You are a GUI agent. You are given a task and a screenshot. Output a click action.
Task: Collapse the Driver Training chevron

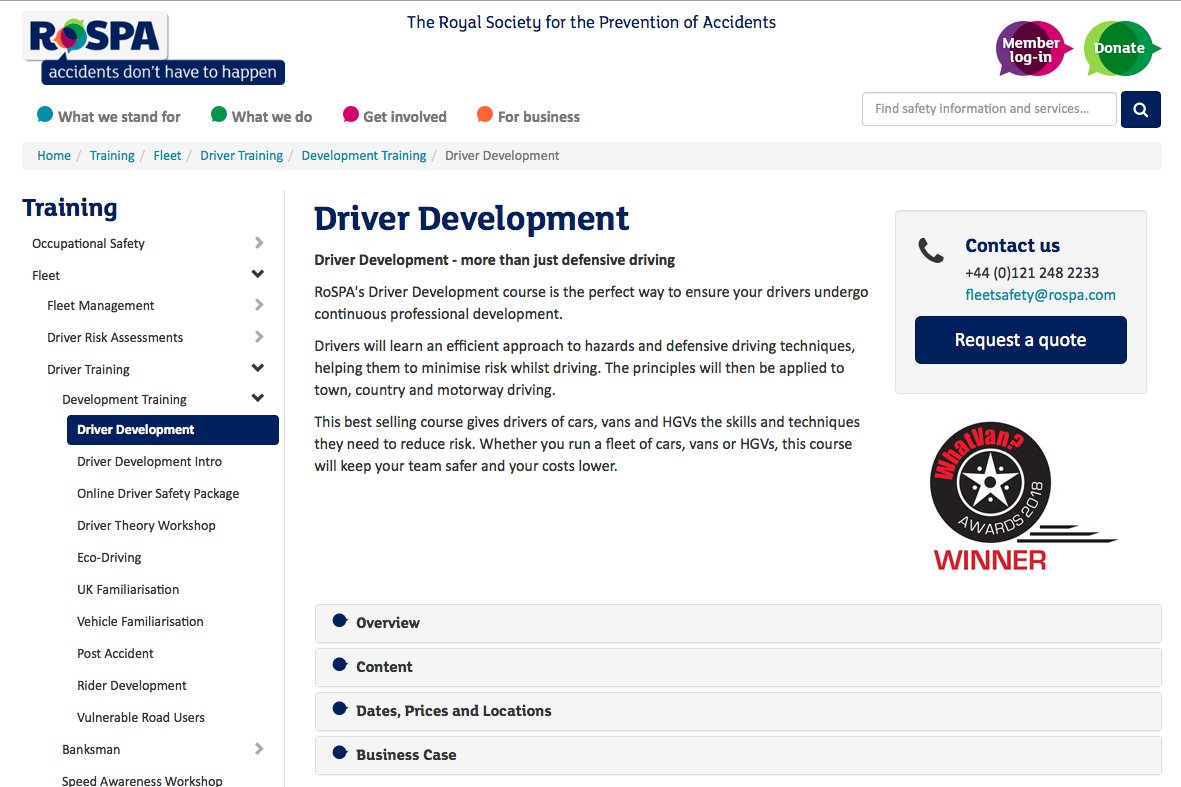click(x=258, y=368)
